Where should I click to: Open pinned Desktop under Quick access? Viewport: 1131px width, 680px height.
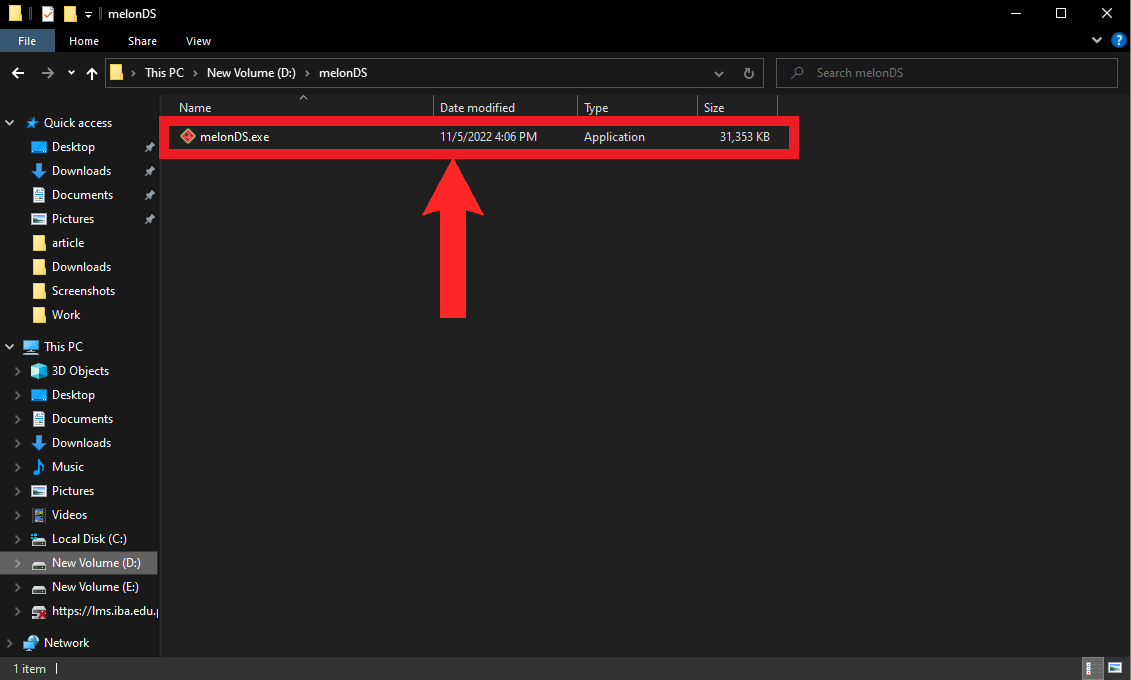click(x=73, y=147)
